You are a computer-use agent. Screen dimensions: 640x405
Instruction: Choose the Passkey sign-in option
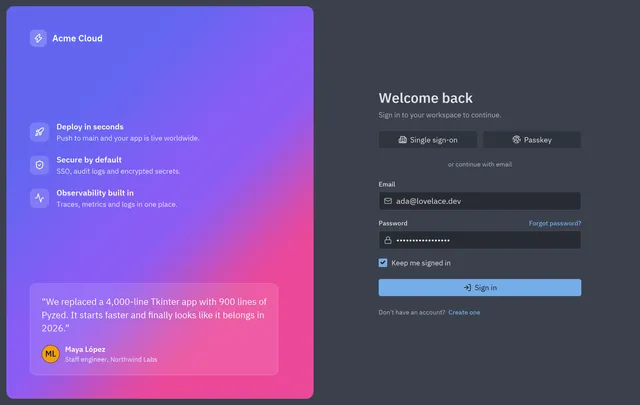pyautogui.click(x=532, y=140)
